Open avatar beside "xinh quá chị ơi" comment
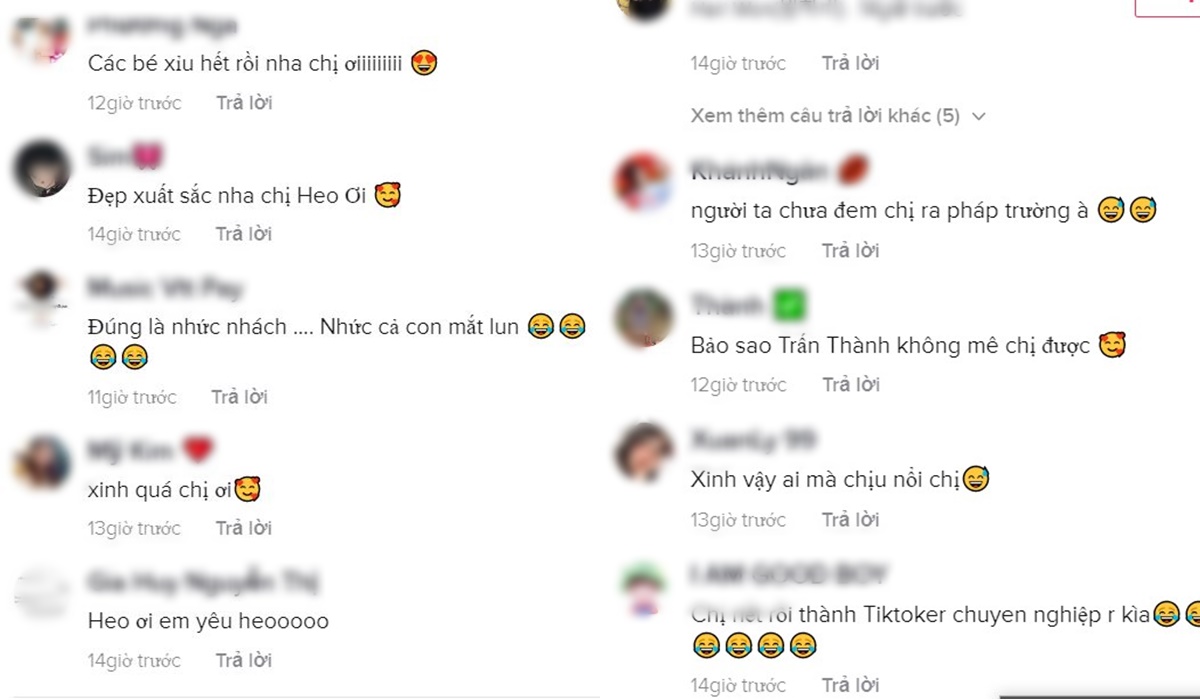Image resolution: width=1200 pixels, height=700 pixels. pos(42,462)
